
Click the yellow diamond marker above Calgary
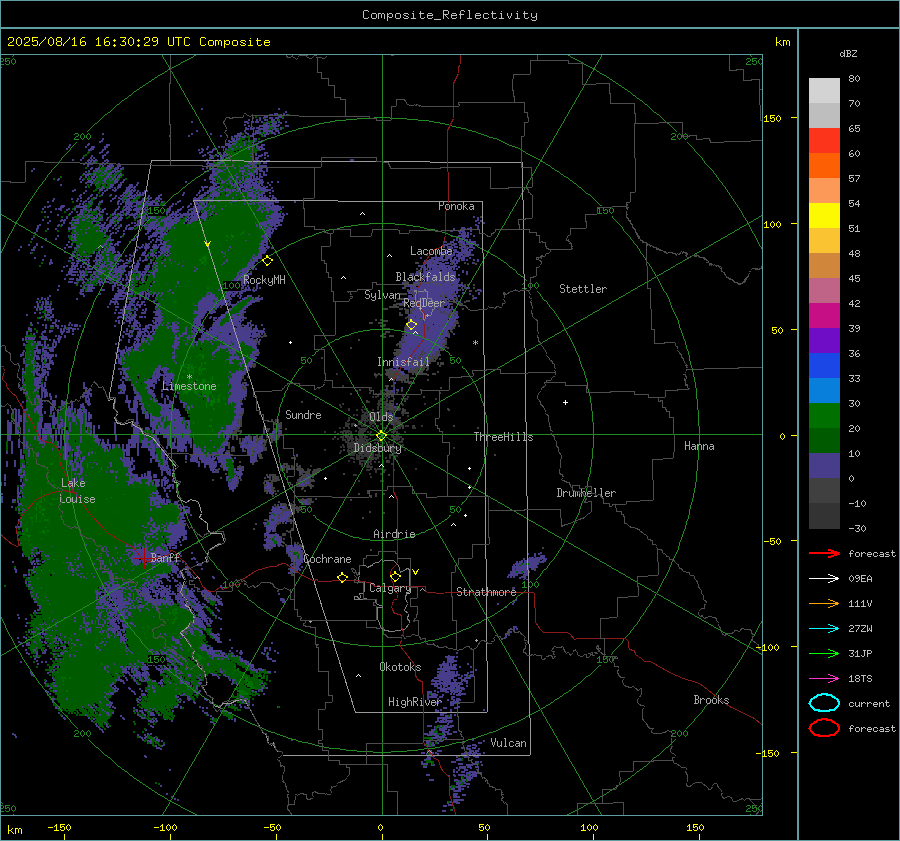(x=395, y=576)
